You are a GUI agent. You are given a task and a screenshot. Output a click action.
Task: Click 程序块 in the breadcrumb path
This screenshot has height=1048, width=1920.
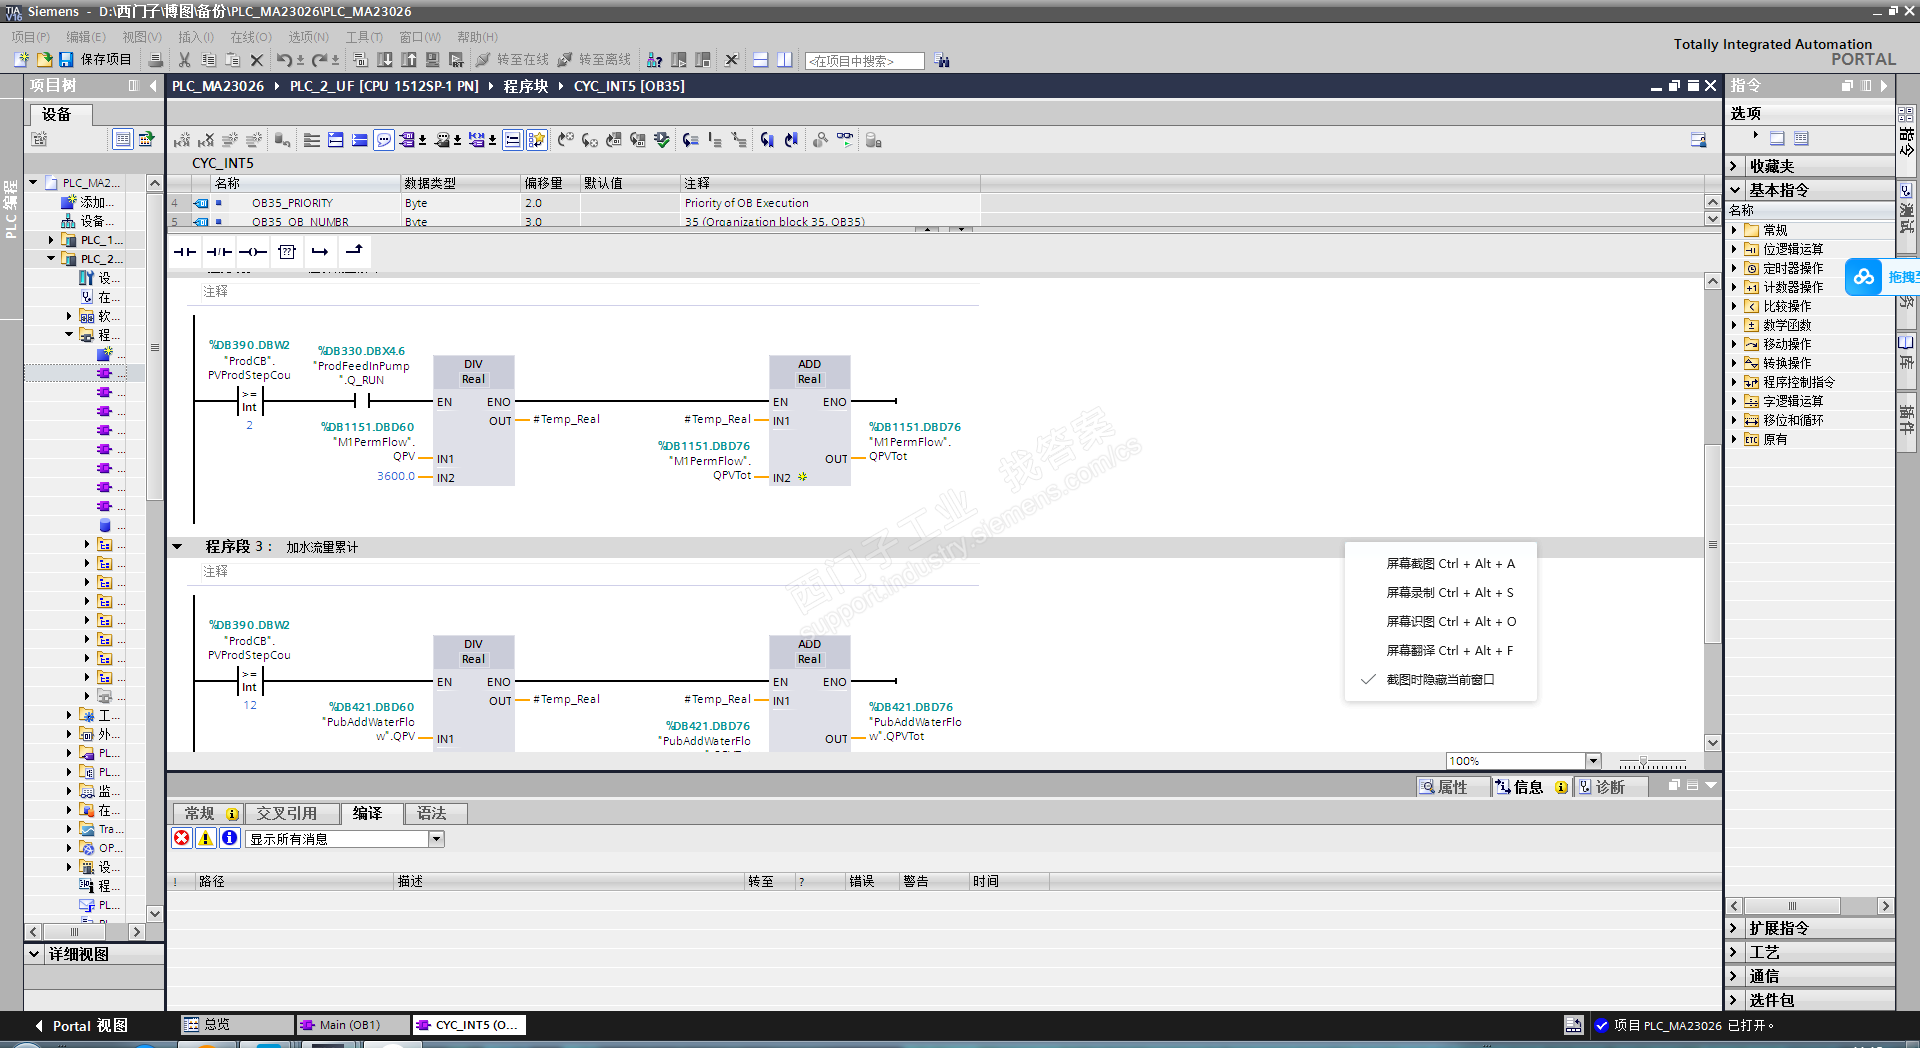pos(526,86)
